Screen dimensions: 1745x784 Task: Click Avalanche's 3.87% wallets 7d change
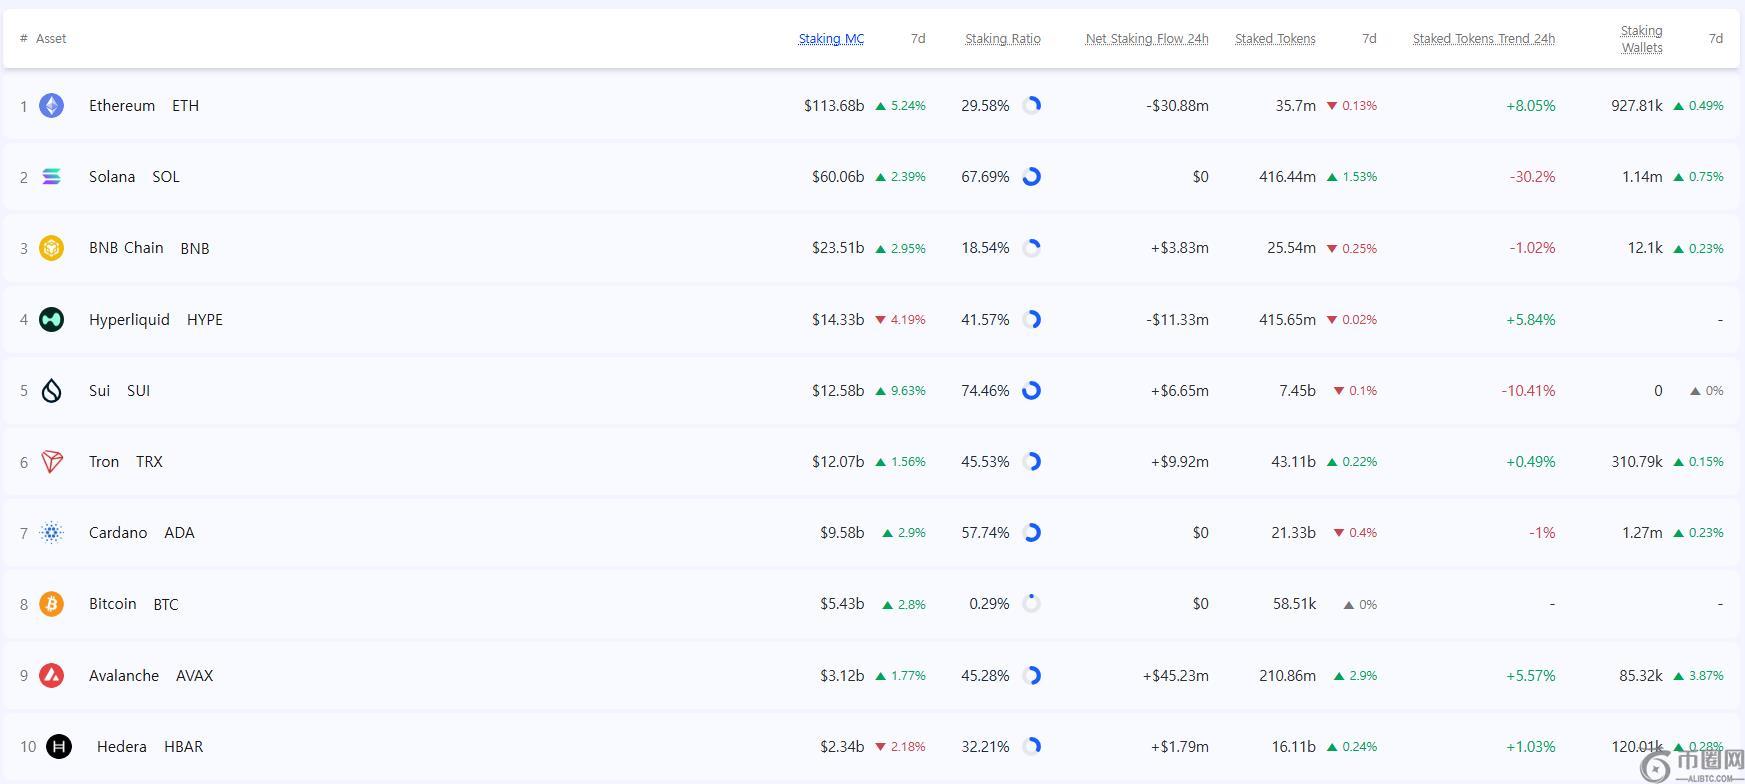coord(1699,676)
